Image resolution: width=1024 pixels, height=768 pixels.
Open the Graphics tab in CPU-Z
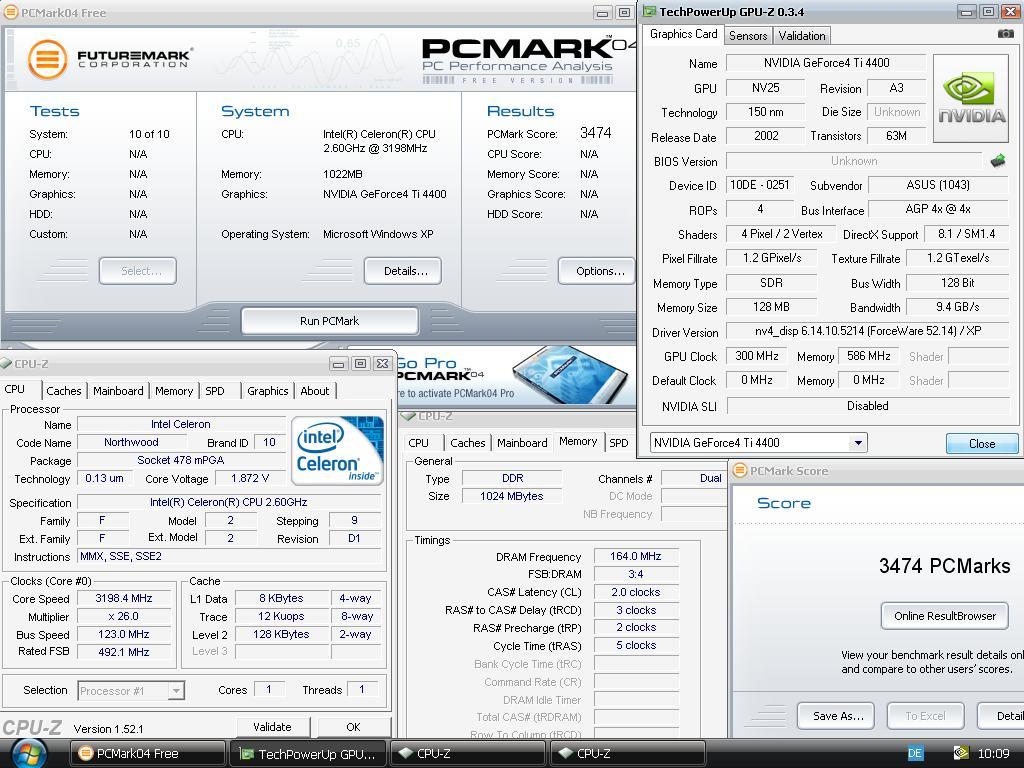[x=268, y=391]
